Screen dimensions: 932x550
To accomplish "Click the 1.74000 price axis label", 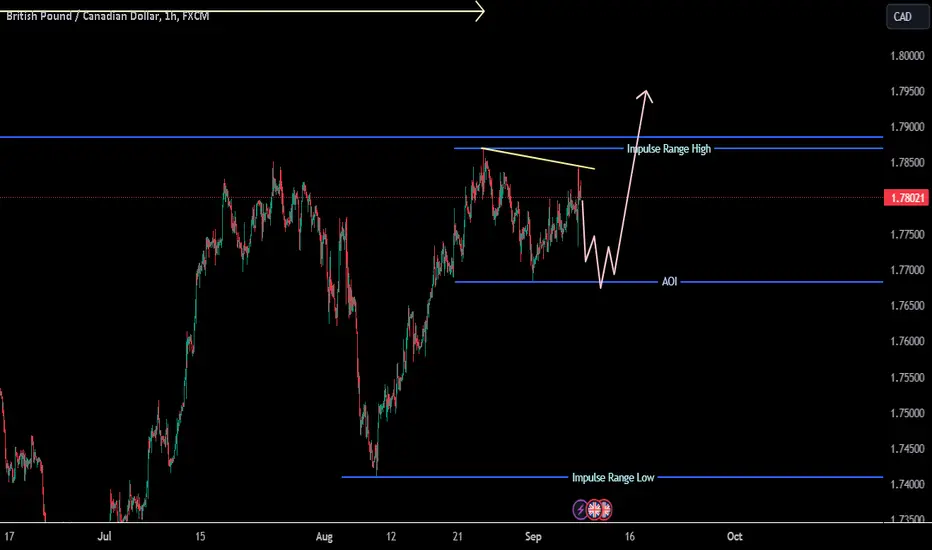I will click(x=907, y=485).
